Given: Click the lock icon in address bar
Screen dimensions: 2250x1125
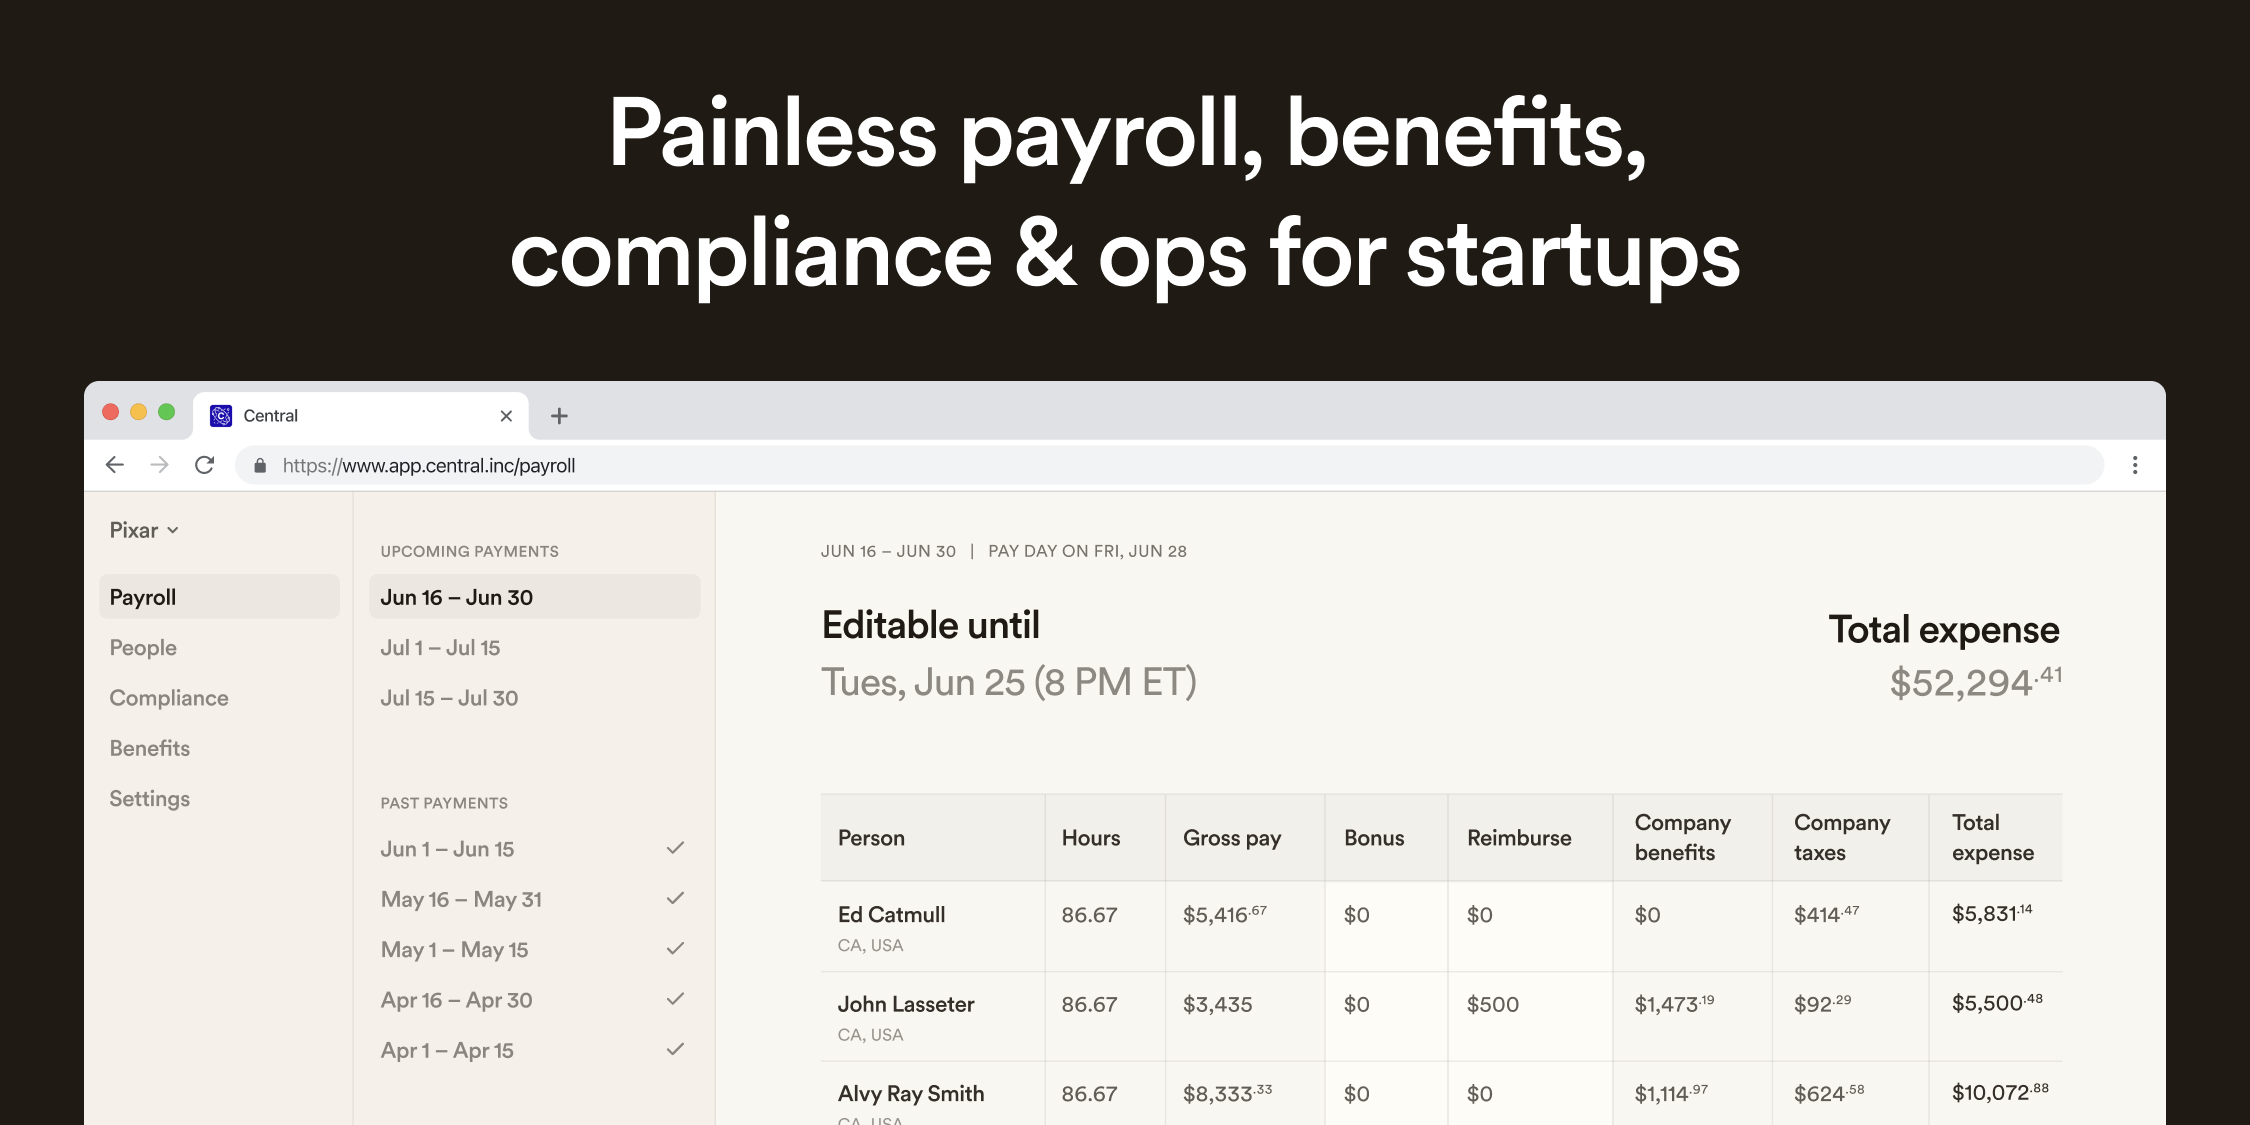Looking at the screenshot, I should tap(260, 466).
